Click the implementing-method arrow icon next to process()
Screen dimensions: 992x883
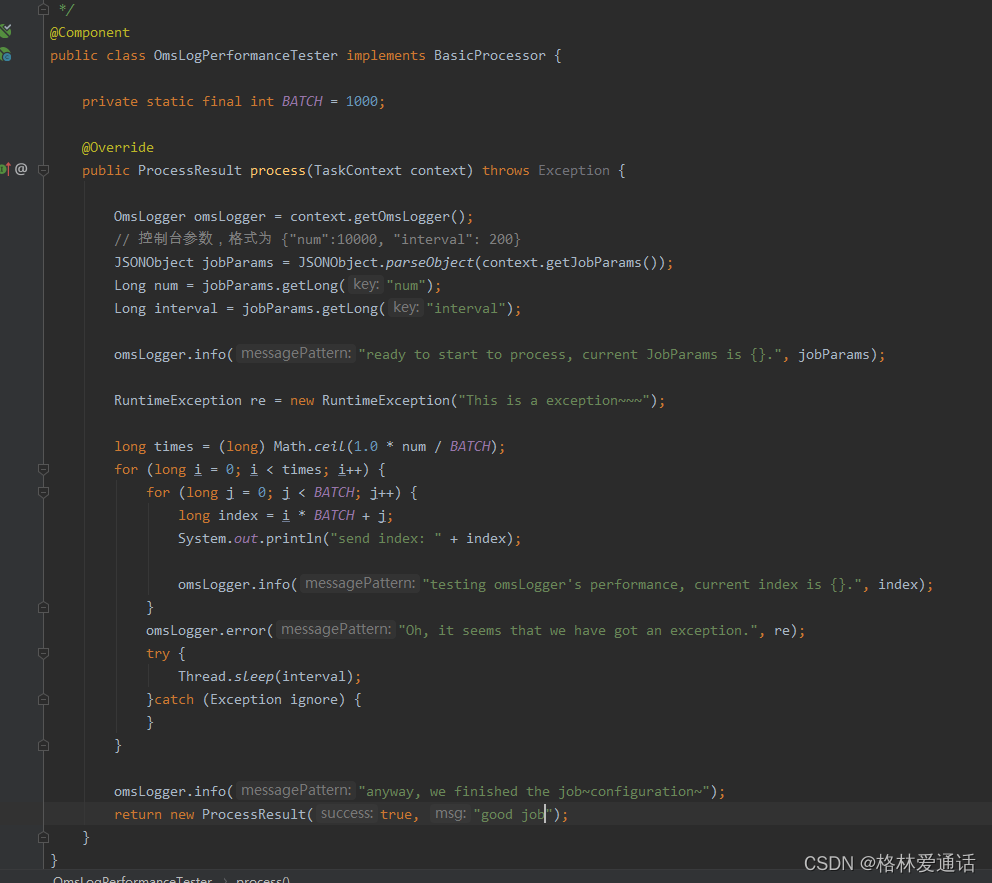tap(7, 169)
